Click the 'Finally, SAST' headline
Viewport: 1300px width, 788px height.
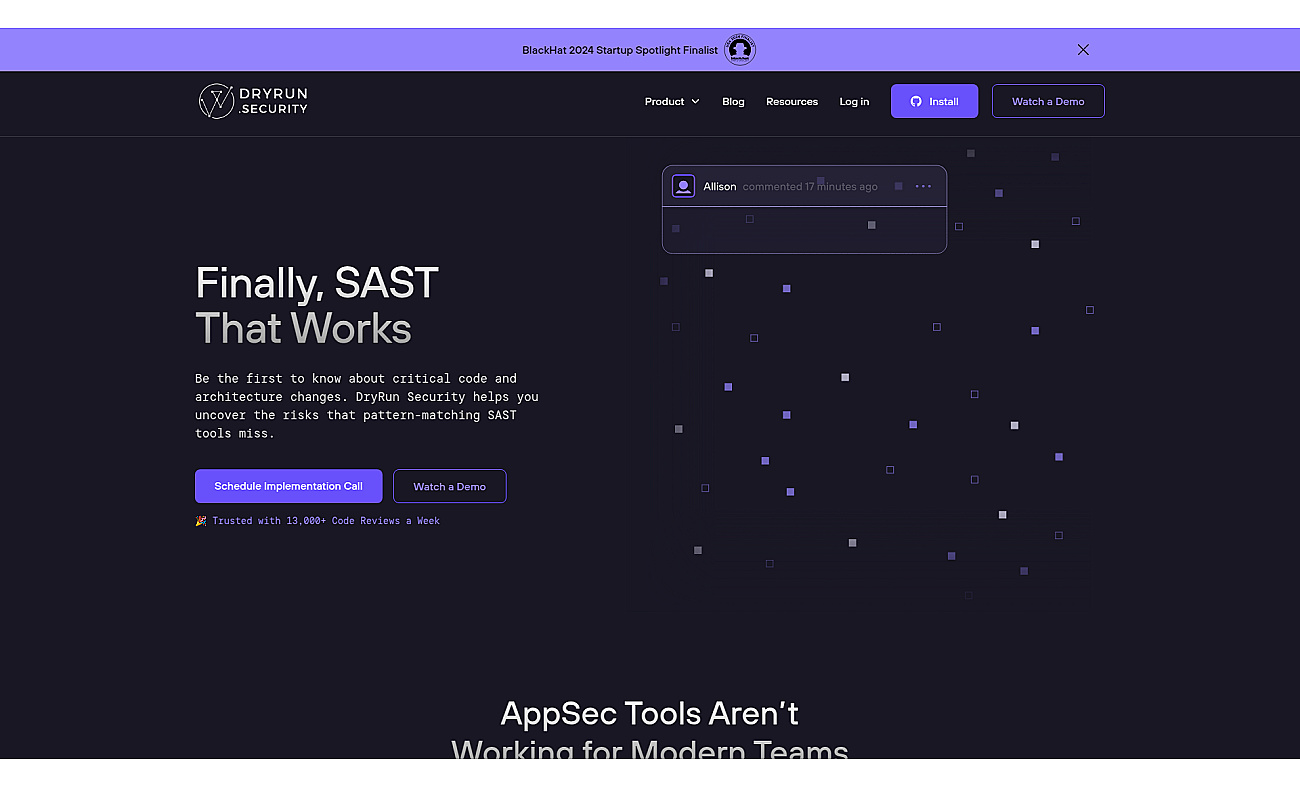click(x=317, y=282)
